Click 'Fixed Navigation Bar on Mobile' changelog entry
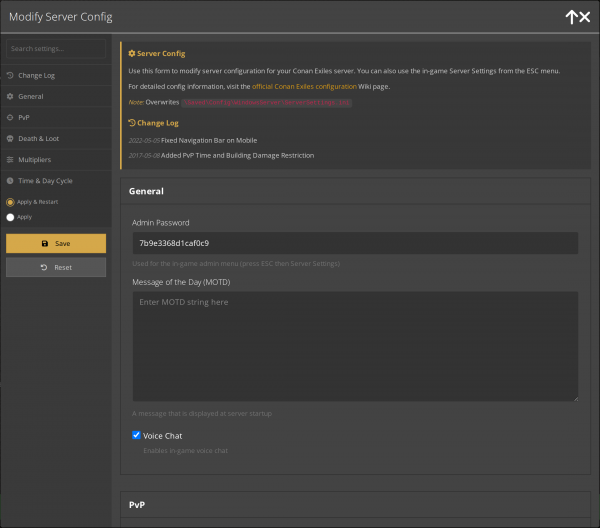The width and height of the screenshot is (600, 528). [x=209, y=140]
